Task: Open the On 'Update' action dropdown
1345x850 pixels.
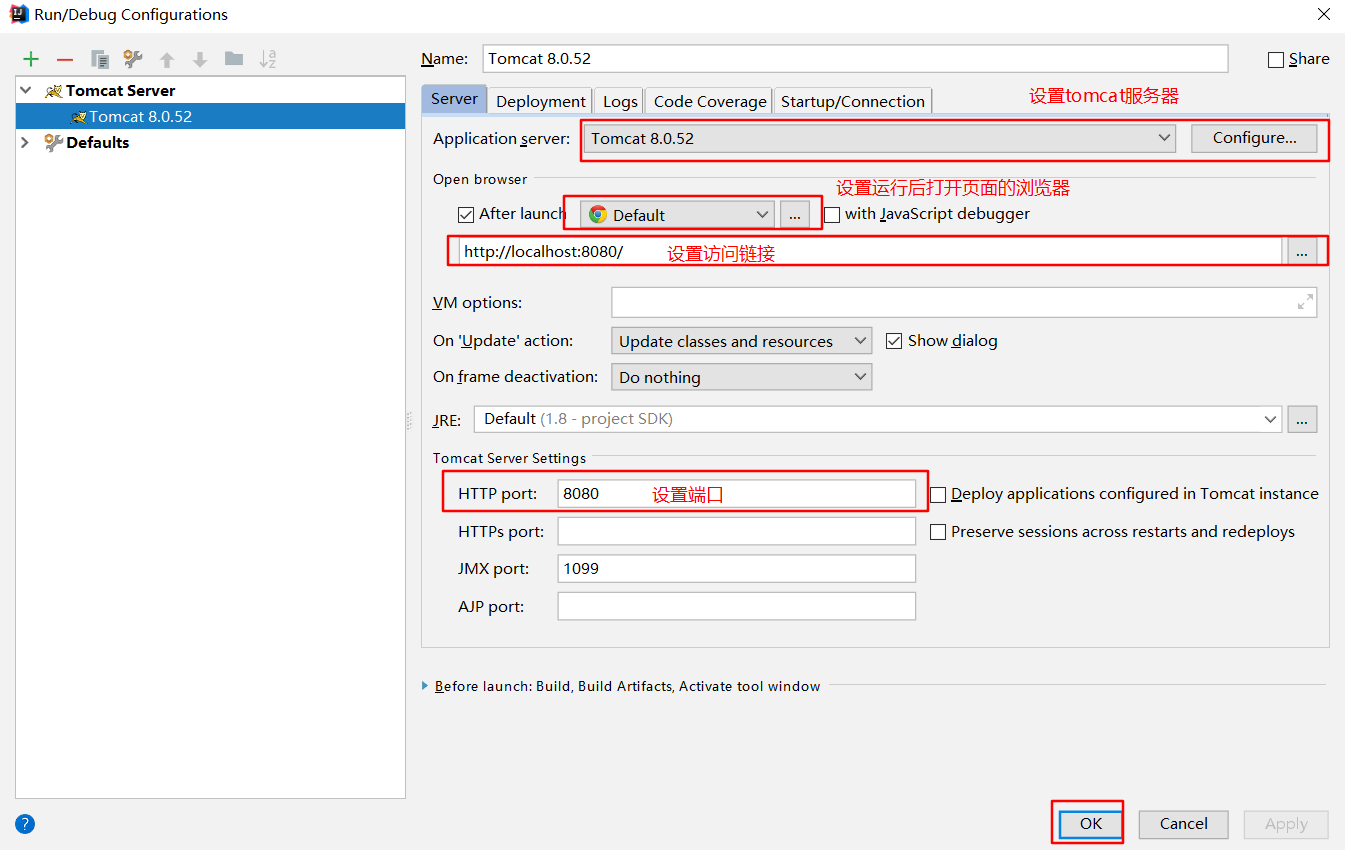Action: (741, 341)
